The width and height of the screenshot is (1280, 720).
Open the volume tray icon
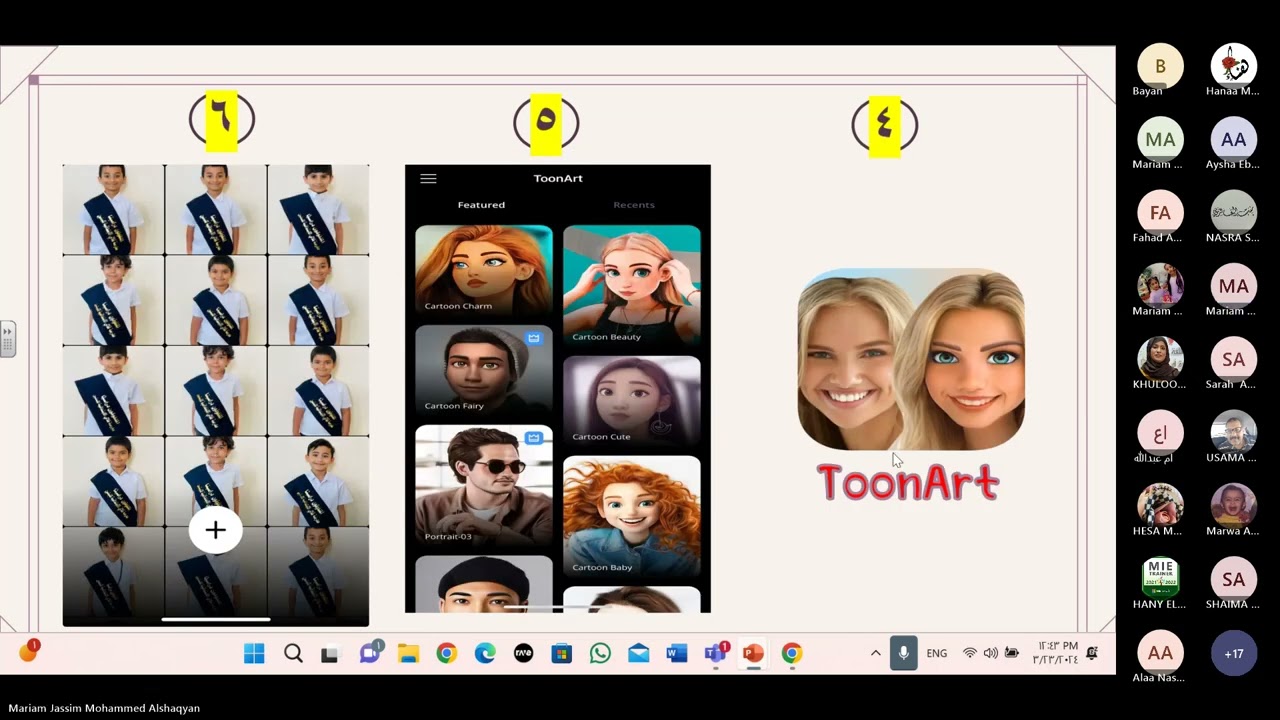(x=990, y=653)
